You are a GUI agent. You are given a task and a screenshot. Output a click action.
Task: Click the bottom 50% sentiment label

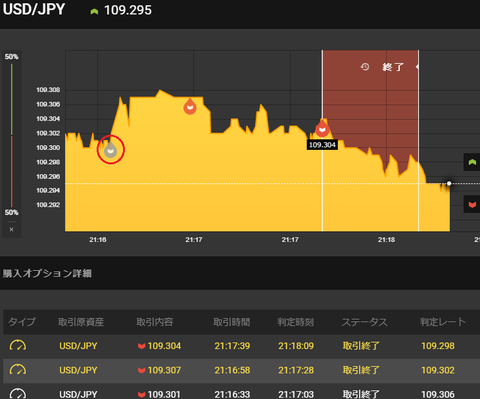click(11, 212)
